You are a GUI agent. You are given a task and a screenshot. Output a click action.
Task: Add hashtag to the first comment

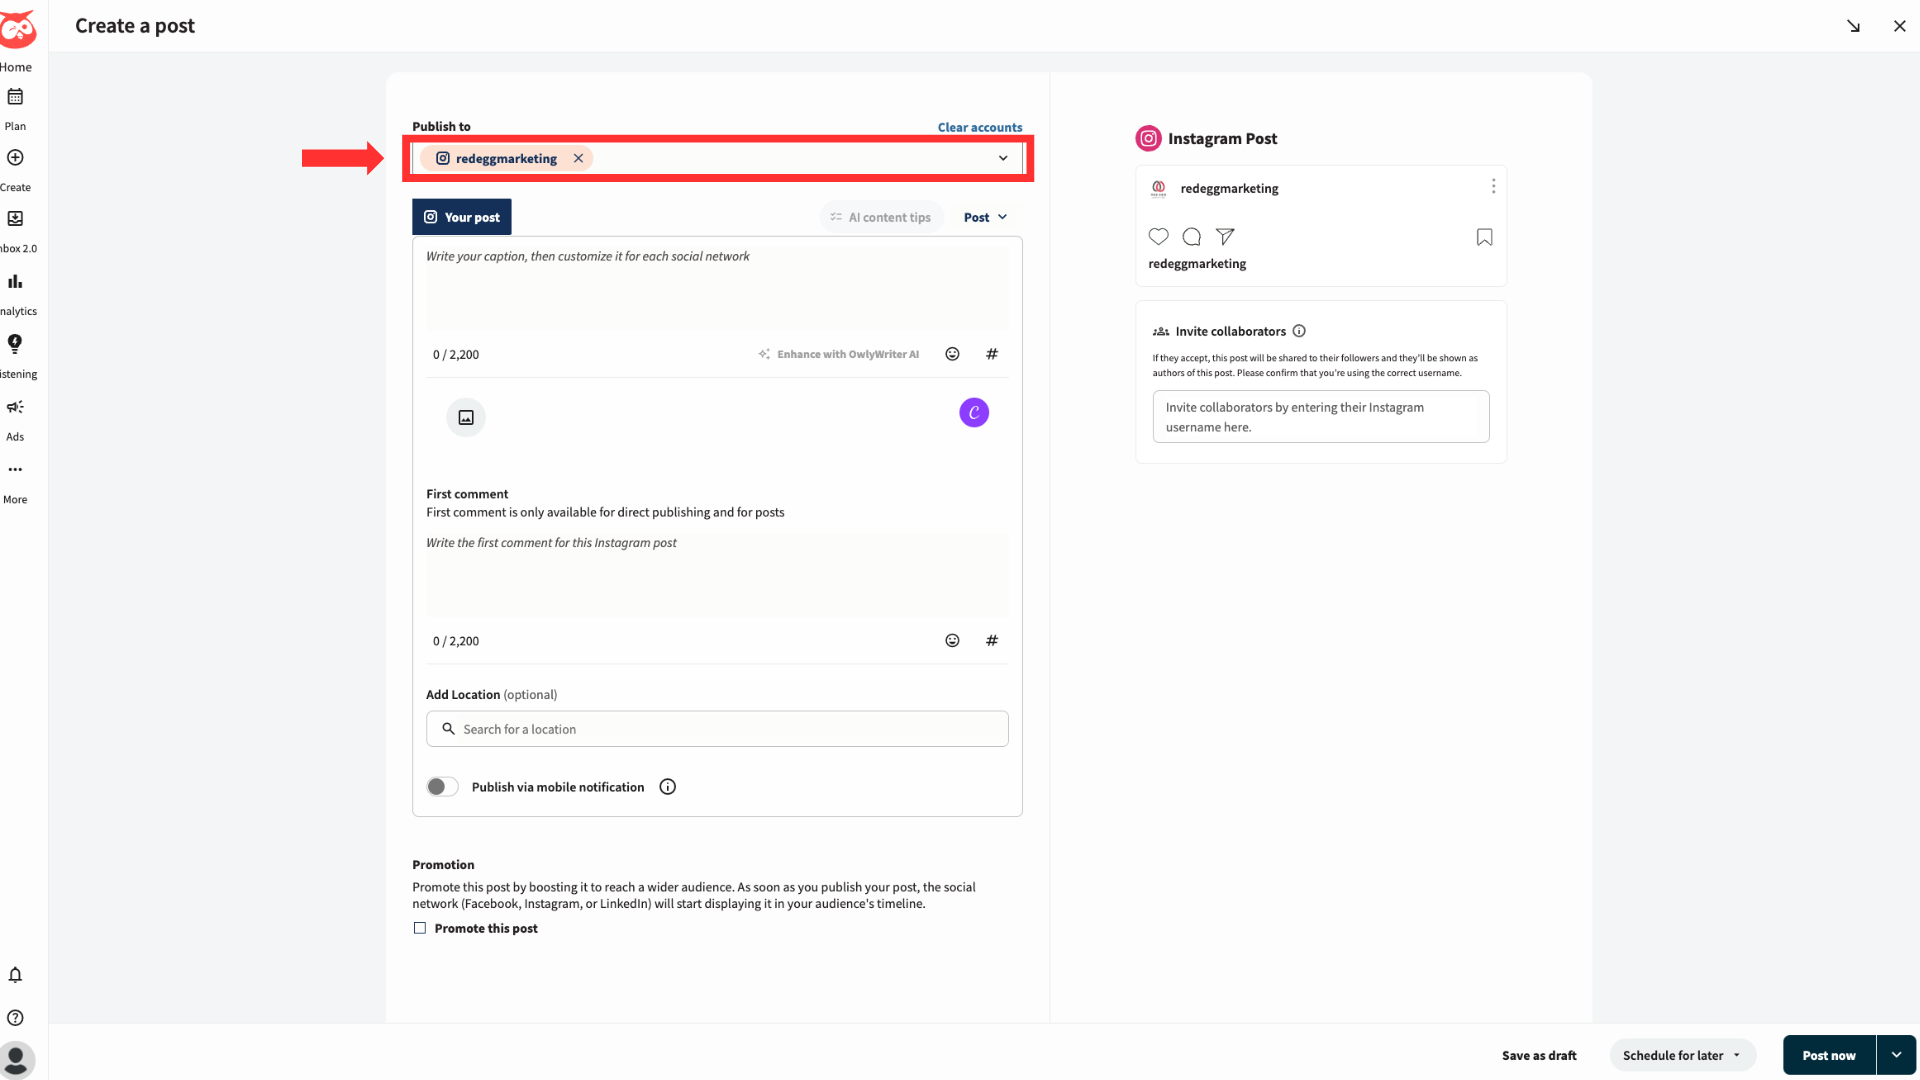(x=992, y=641)
